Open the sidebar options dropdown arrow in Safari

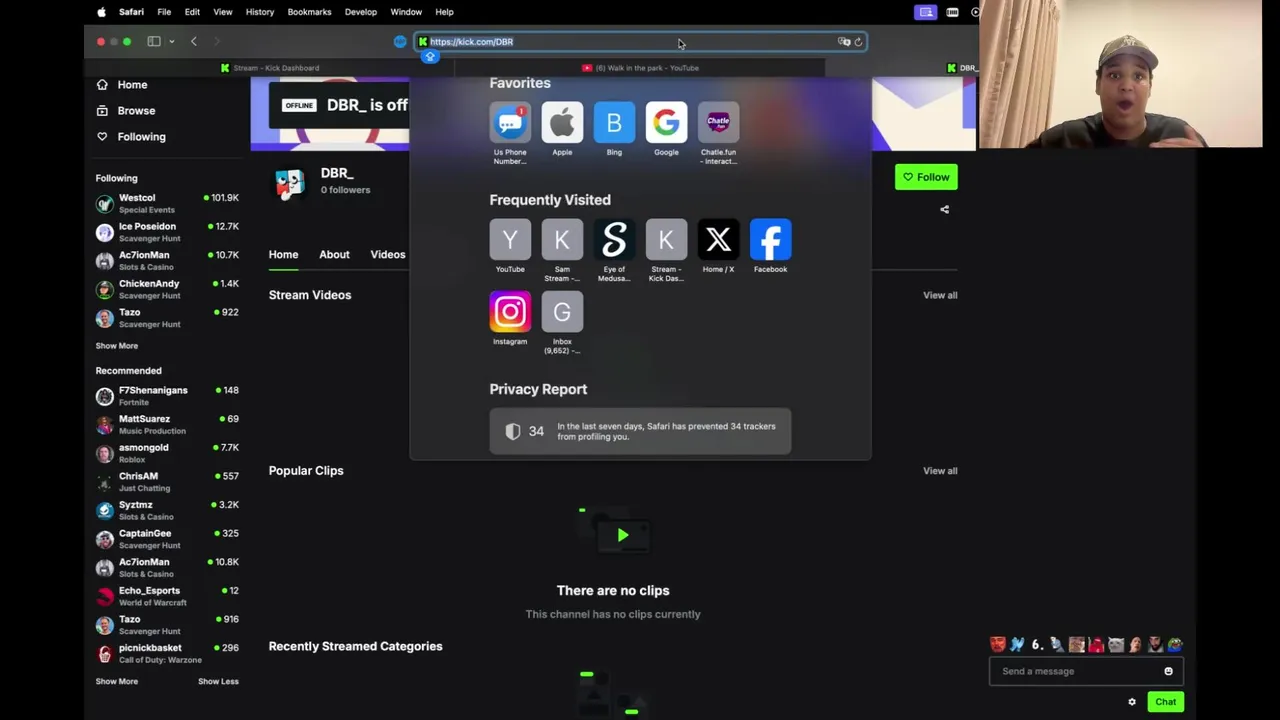point(171,41)
